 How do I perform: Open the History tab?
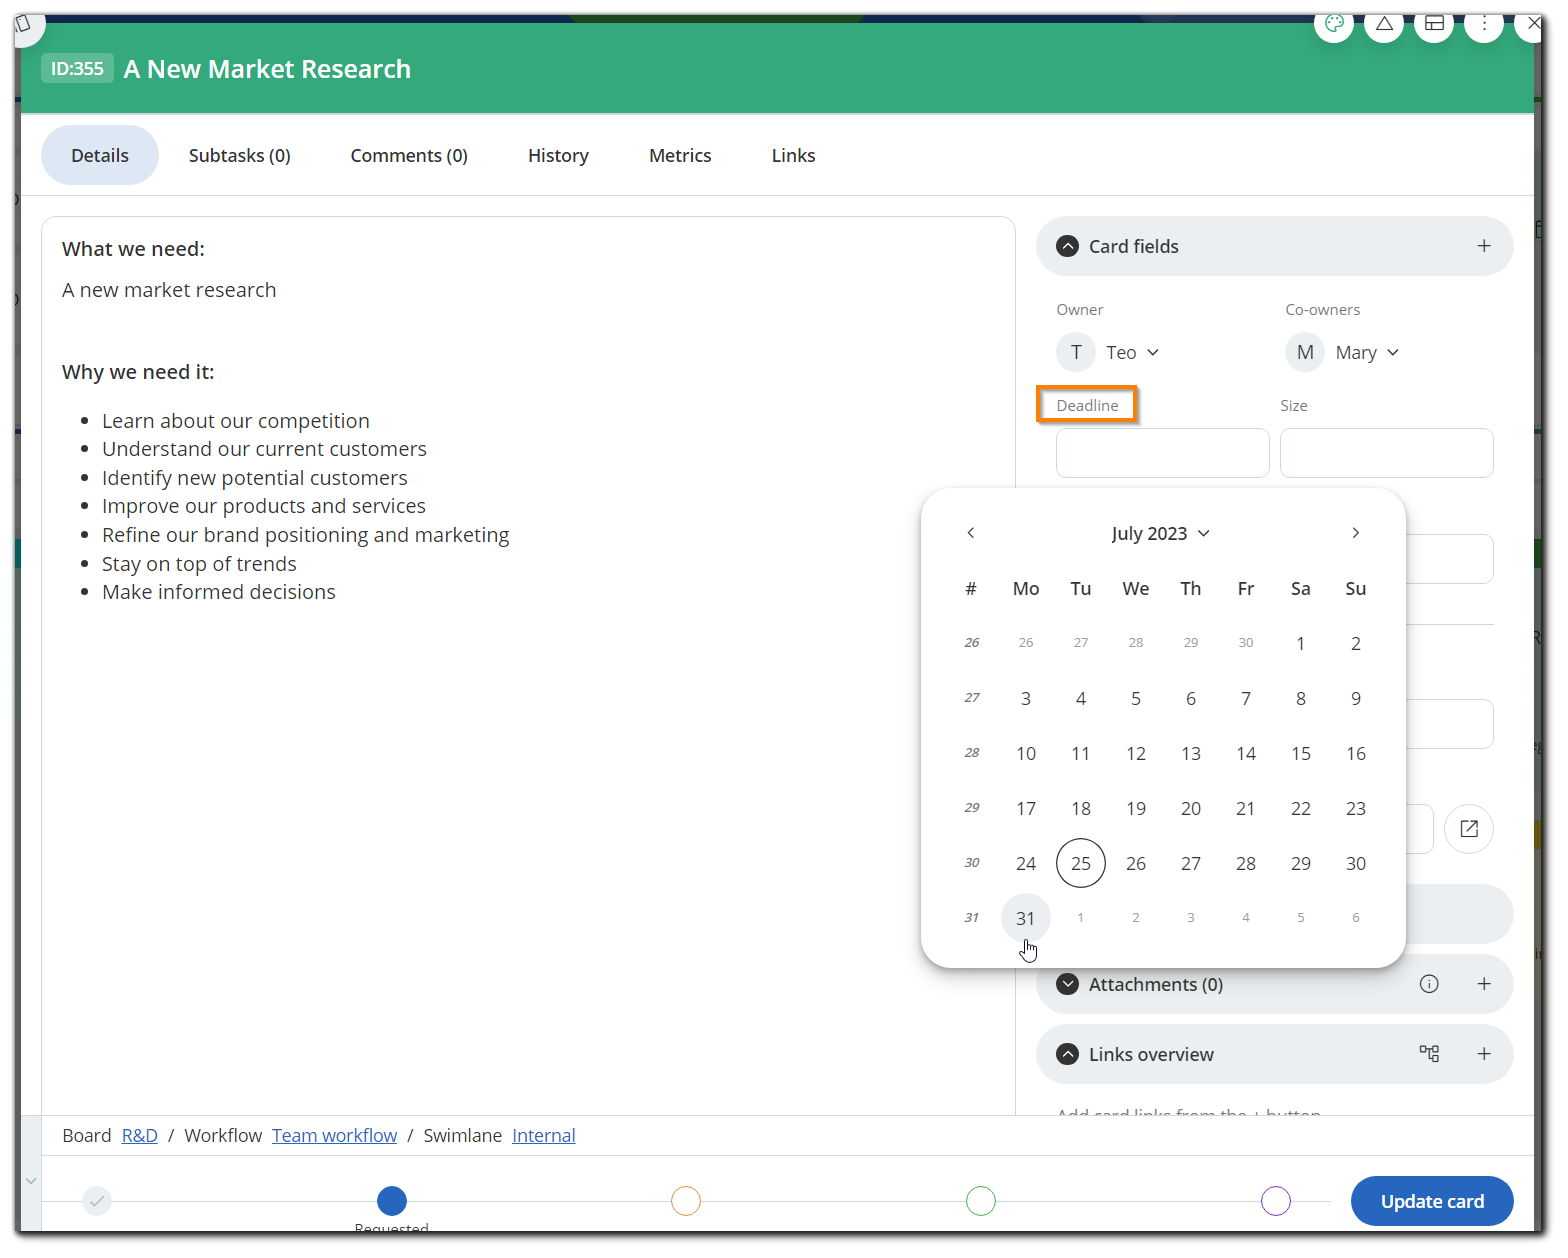click(x=558, y=155)
